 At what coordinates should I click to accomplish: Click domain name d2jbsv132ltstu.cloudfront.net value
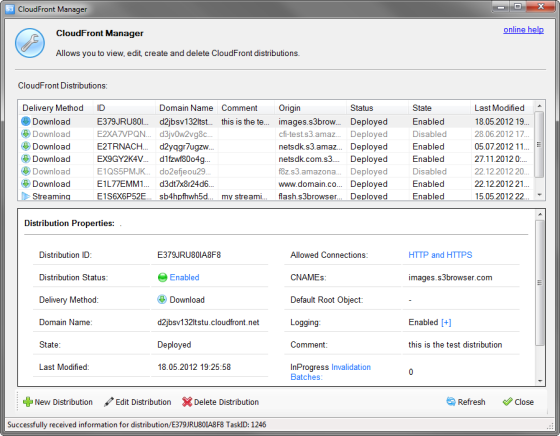208,322
